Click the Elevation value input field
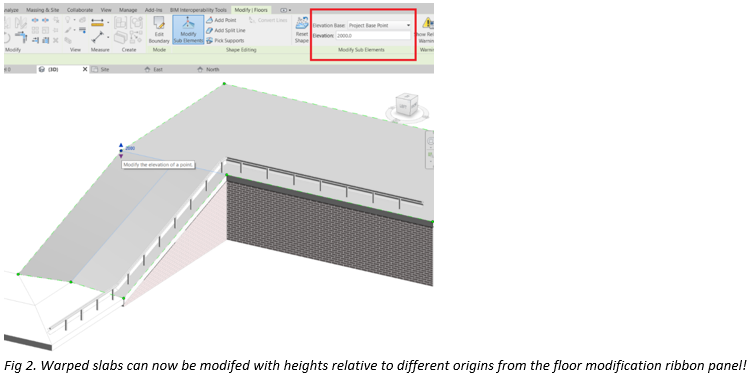This screenshot has width=750, height=377. [373, 35]
